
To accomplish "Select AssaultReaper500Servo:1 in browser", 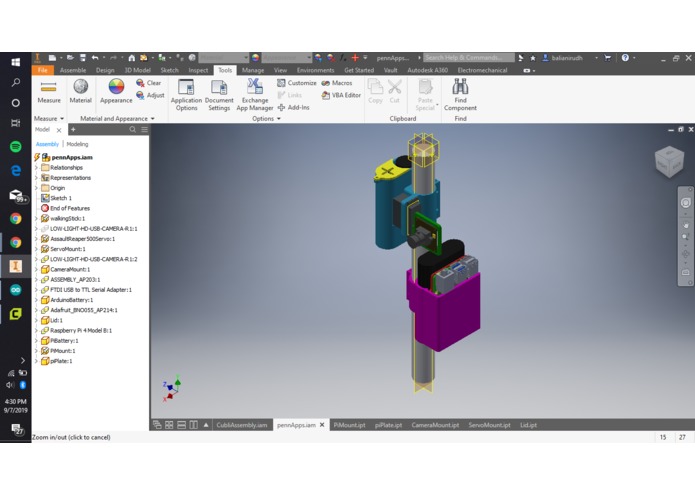I will [x=82, y=239].
